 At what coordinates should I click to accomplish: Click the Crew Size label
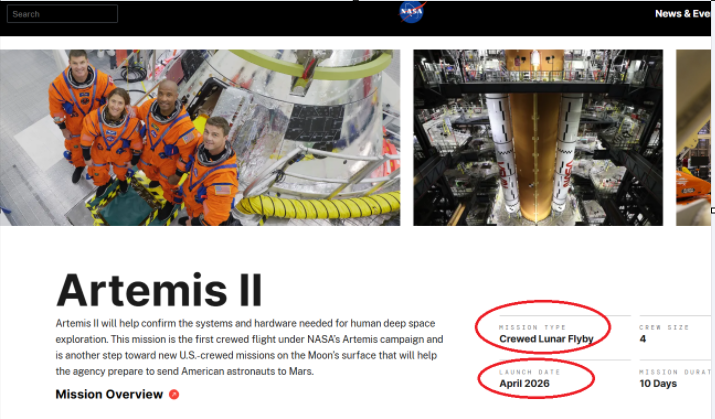click(x=663, y=327)
